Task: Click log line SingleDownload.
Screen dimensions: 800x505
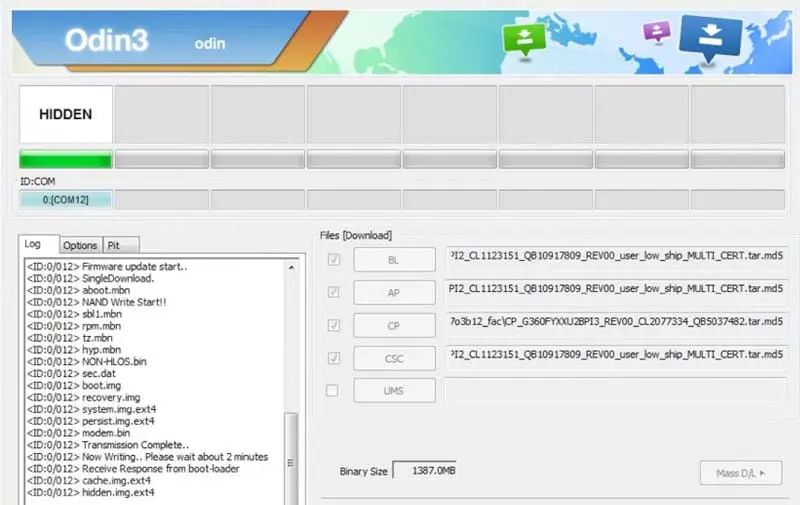Action: pyautogui.click(x=90, y=279)
